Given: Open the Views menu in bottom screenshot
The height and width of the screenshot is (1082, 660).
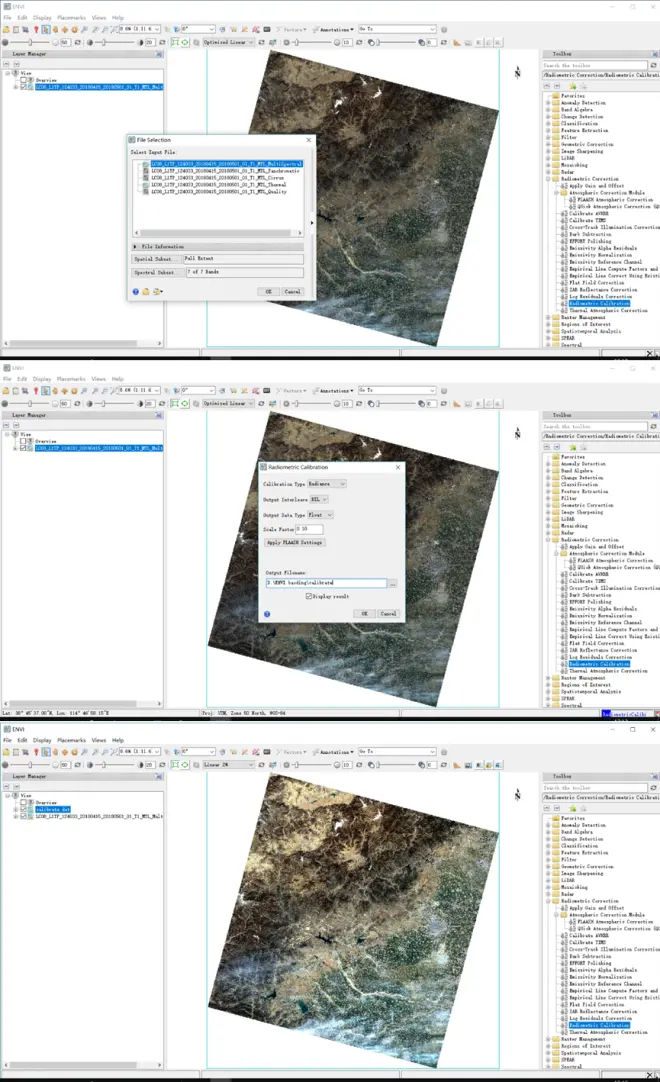Looking at the screenshot, I should pos(99,740).
